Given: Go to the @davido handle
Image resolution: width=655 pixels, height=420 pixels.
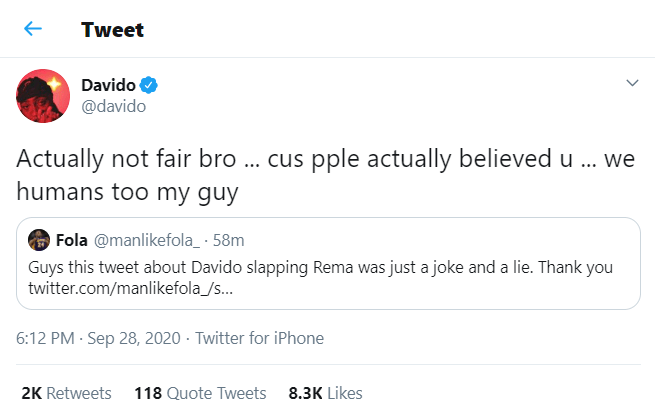Looking at the screenshot, I should (114, 105).
